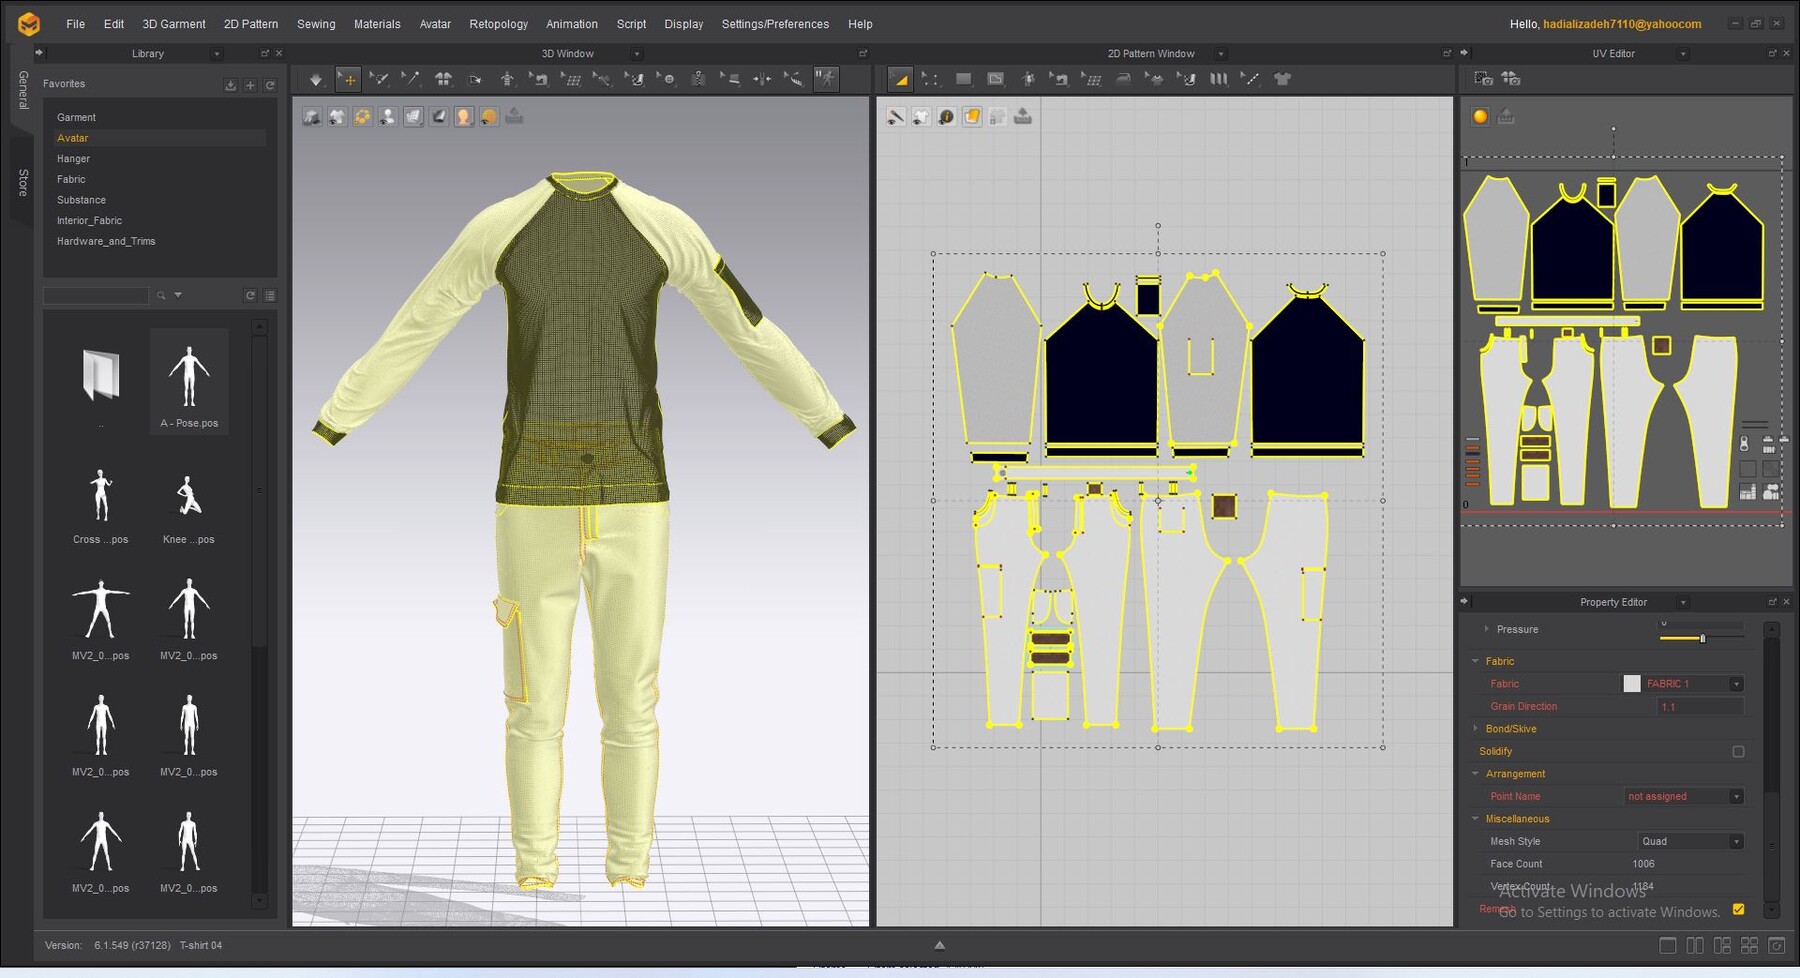Viewport: 1800px width, 978px height.
Task: Select the rectangle pattern creation tool
Action: pos(964,78)
